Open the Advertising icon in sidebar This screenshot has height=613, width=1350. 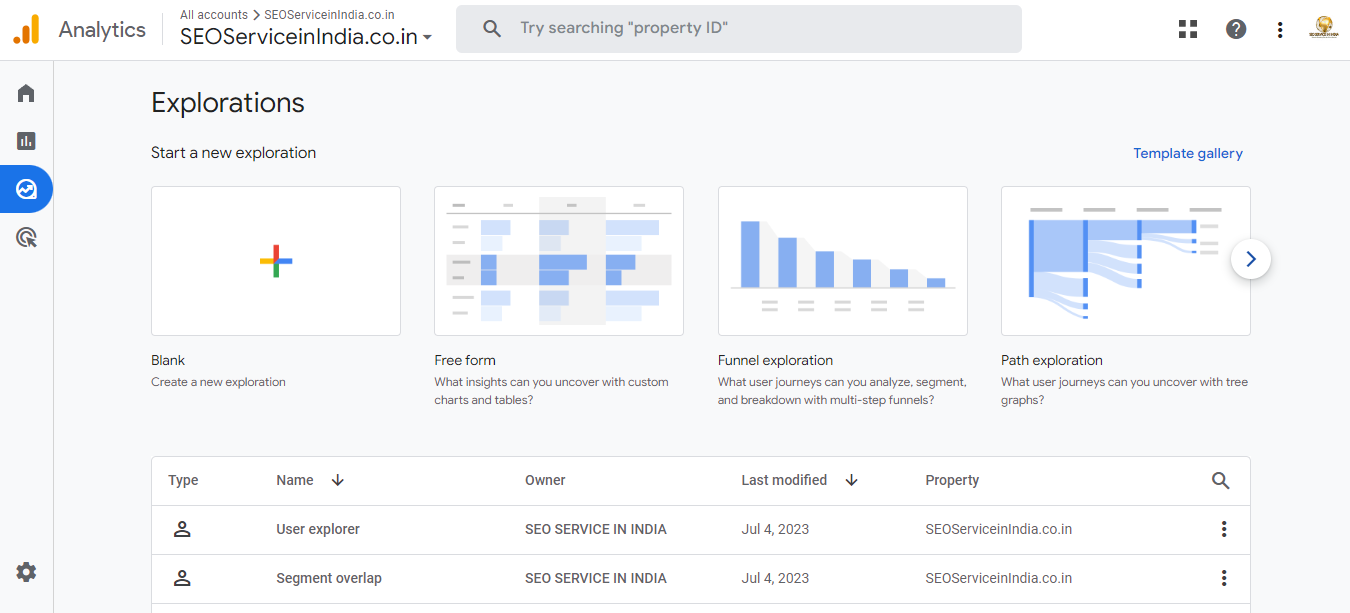click(x=26, y=237)
